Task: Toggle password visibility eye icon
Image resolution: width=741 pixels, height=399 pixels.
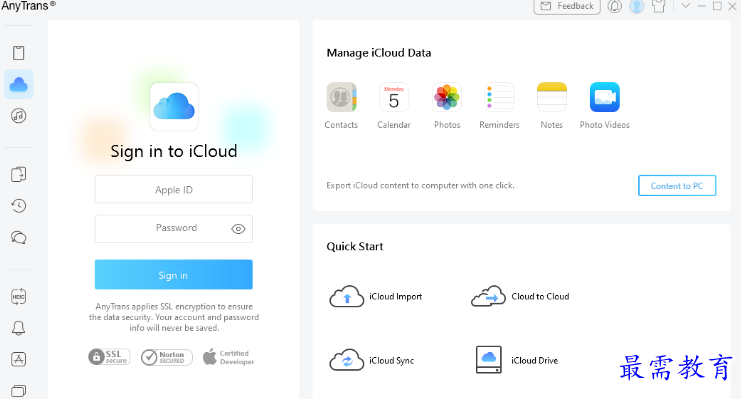Action: coord(238,229)
